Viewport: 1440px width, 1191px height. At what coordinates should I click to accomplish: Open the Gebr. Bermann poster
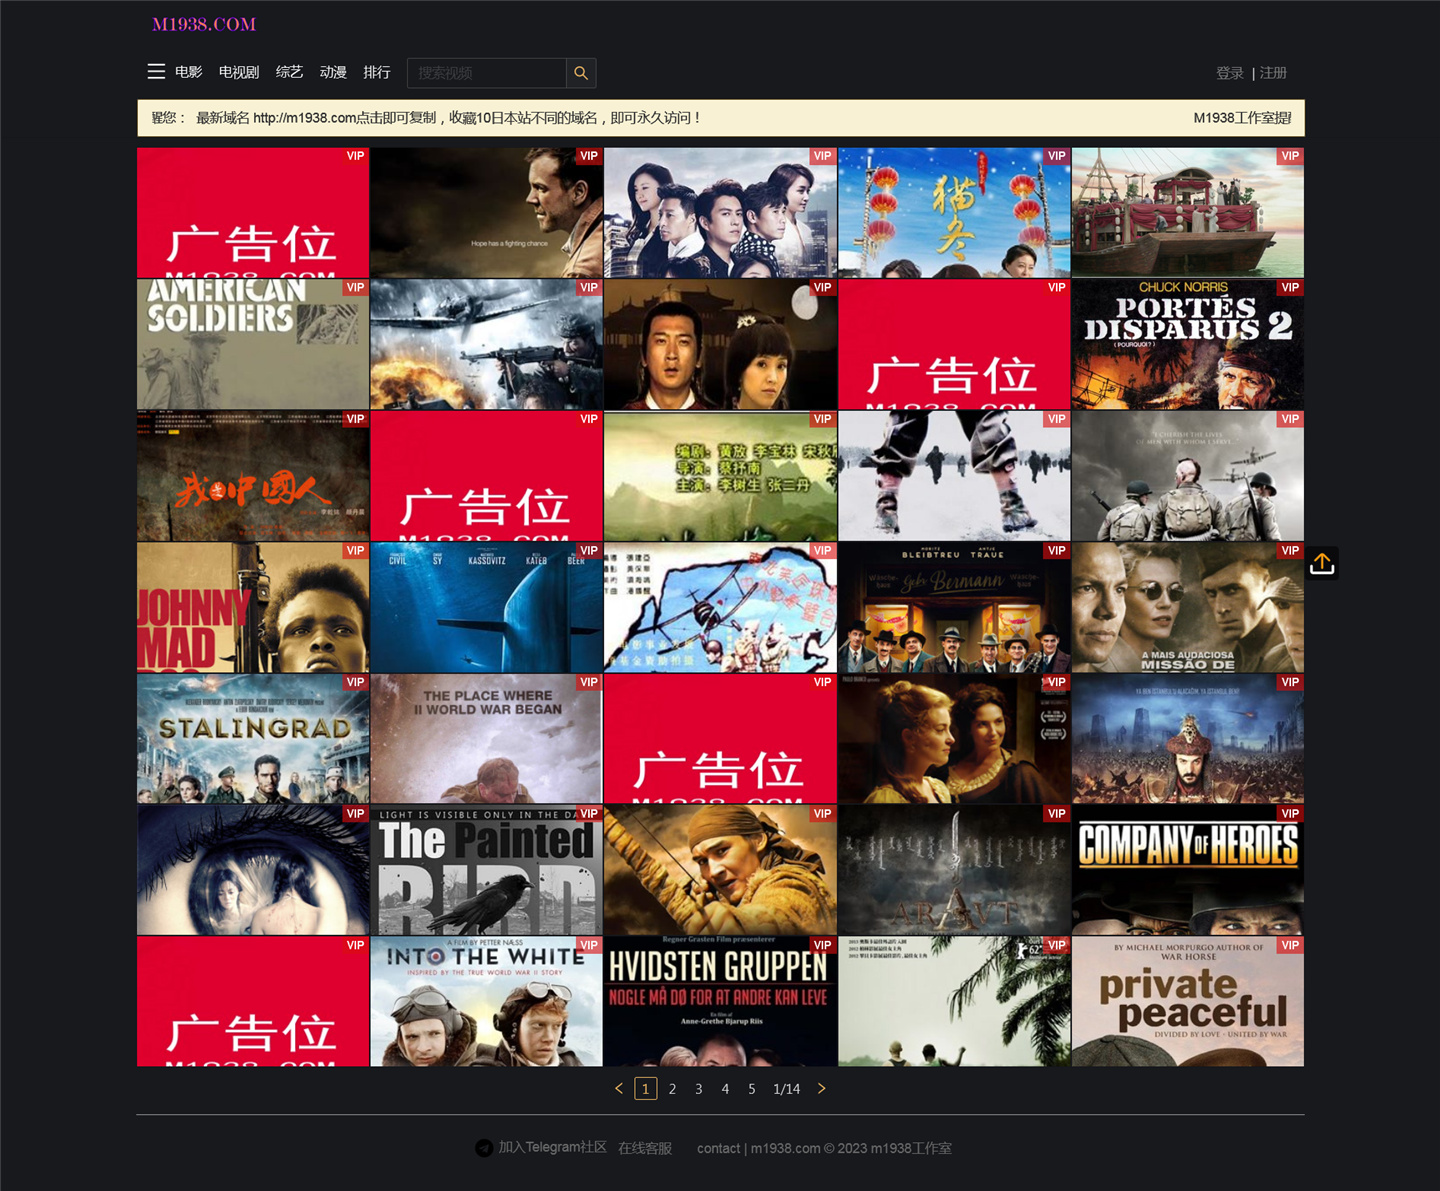click(954, 607)
